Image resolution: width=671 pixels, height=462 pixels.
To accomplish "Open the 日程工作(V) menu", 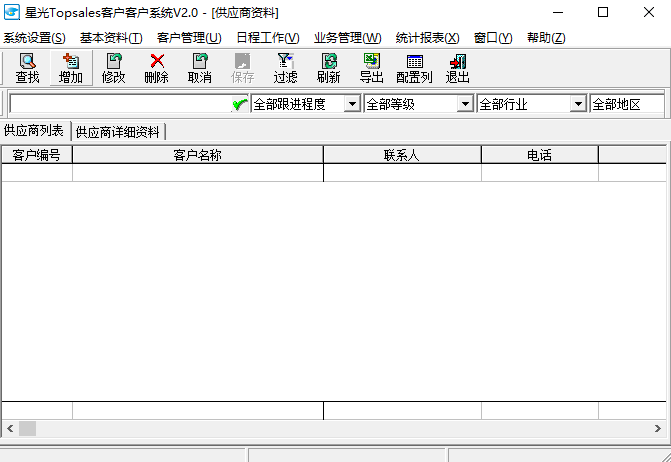I will 268,38.
